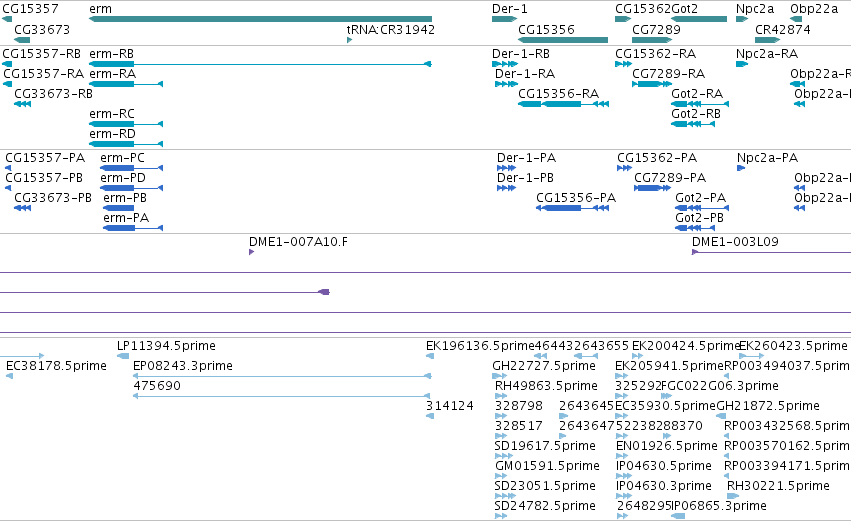Select feature DME1-007A10.F

point(299,242)
